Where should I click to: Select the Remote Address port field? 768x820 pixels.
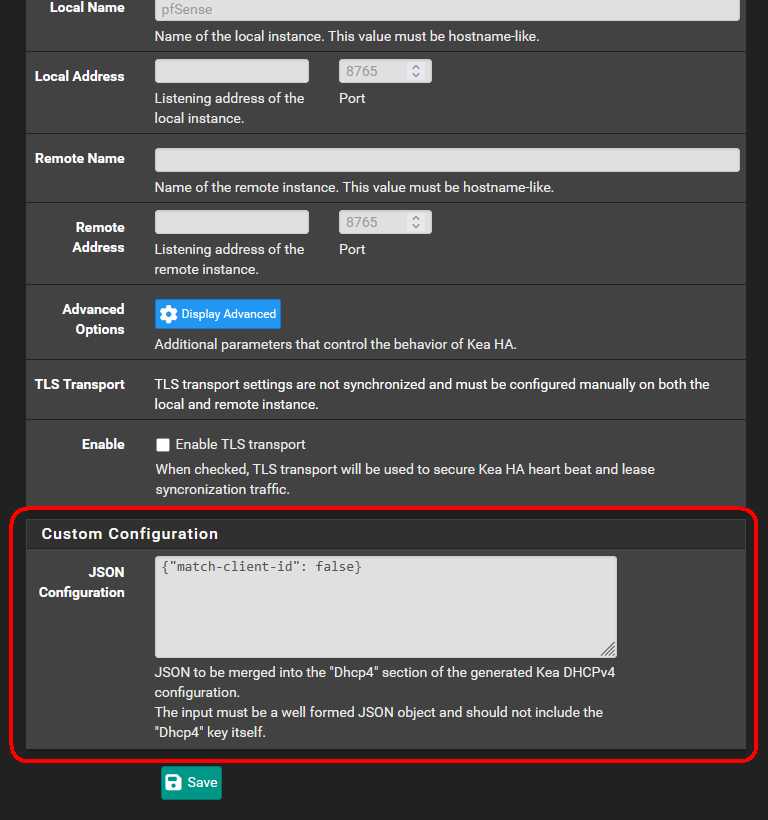372,222
